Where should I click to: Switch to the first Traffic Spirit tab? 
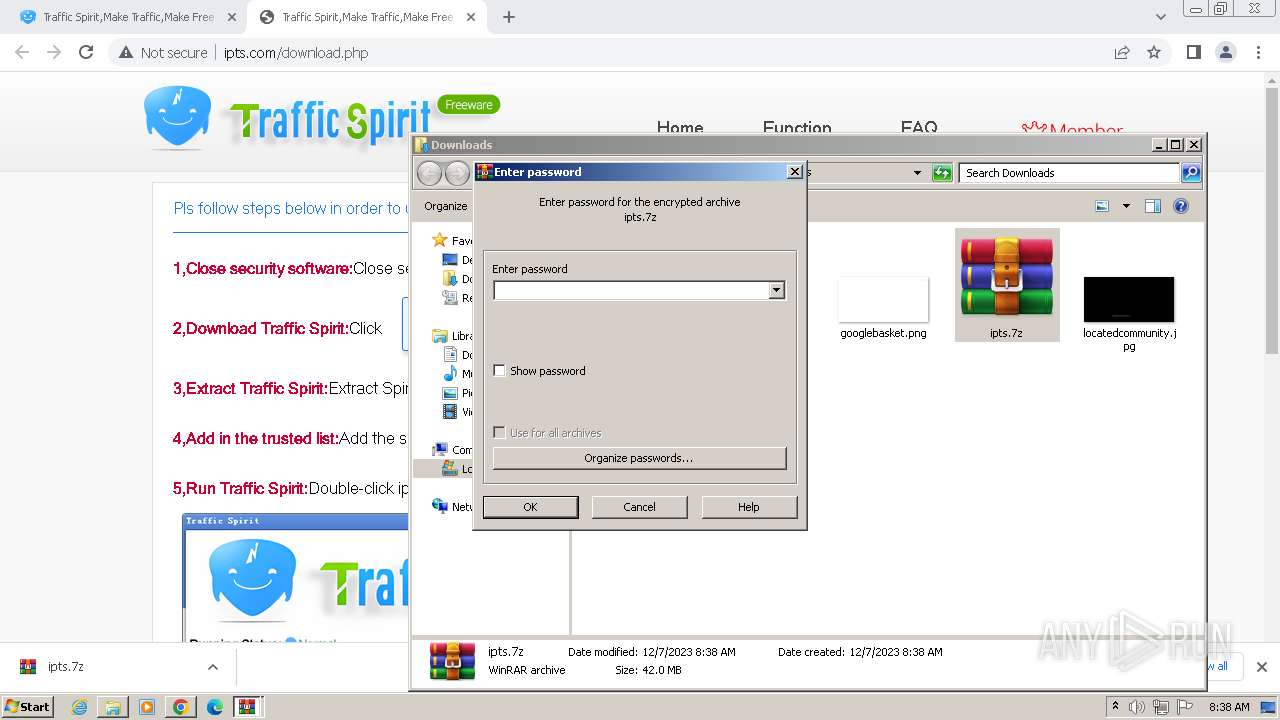(128, 17)
